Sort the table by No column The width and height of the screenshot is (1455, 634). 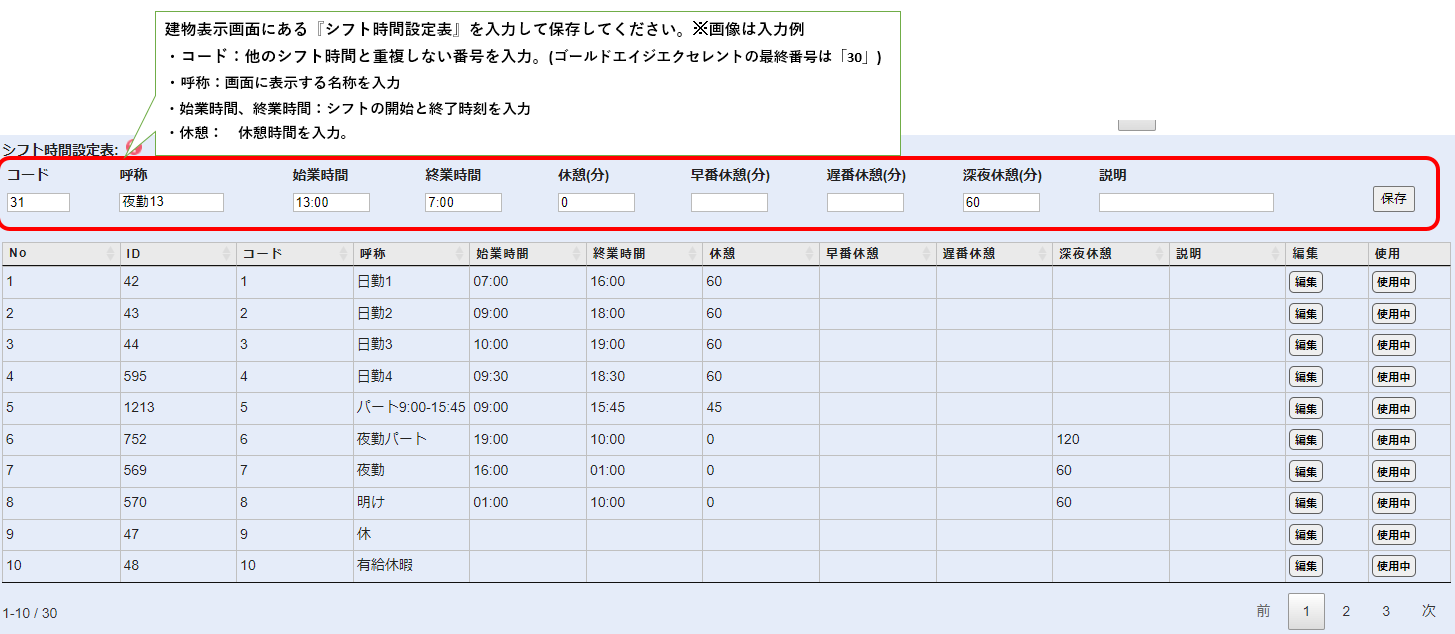[60, 254]
